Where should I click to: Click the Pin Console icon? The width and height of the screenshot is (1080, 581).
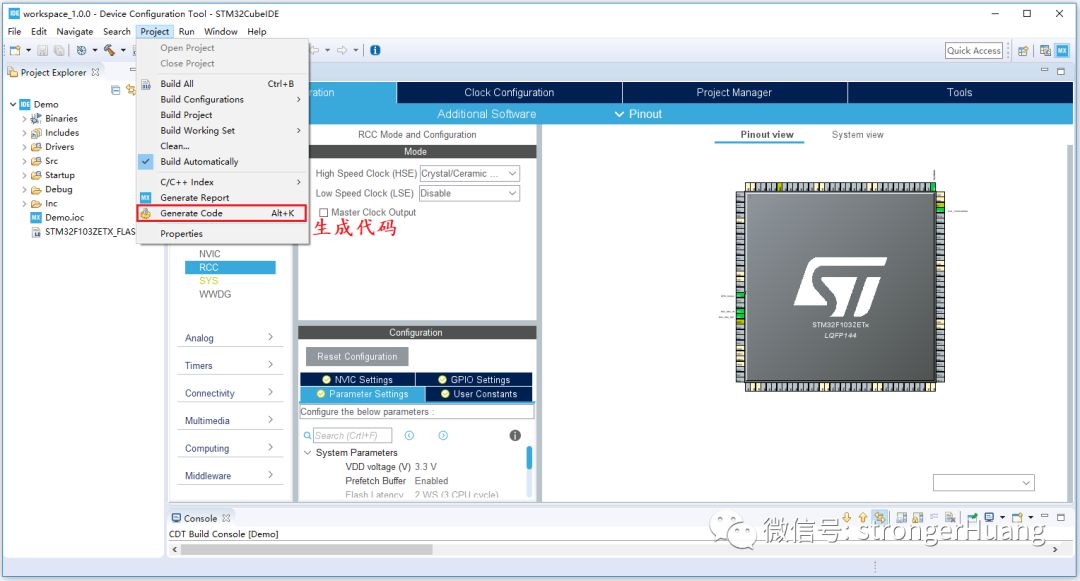[973, 517]
